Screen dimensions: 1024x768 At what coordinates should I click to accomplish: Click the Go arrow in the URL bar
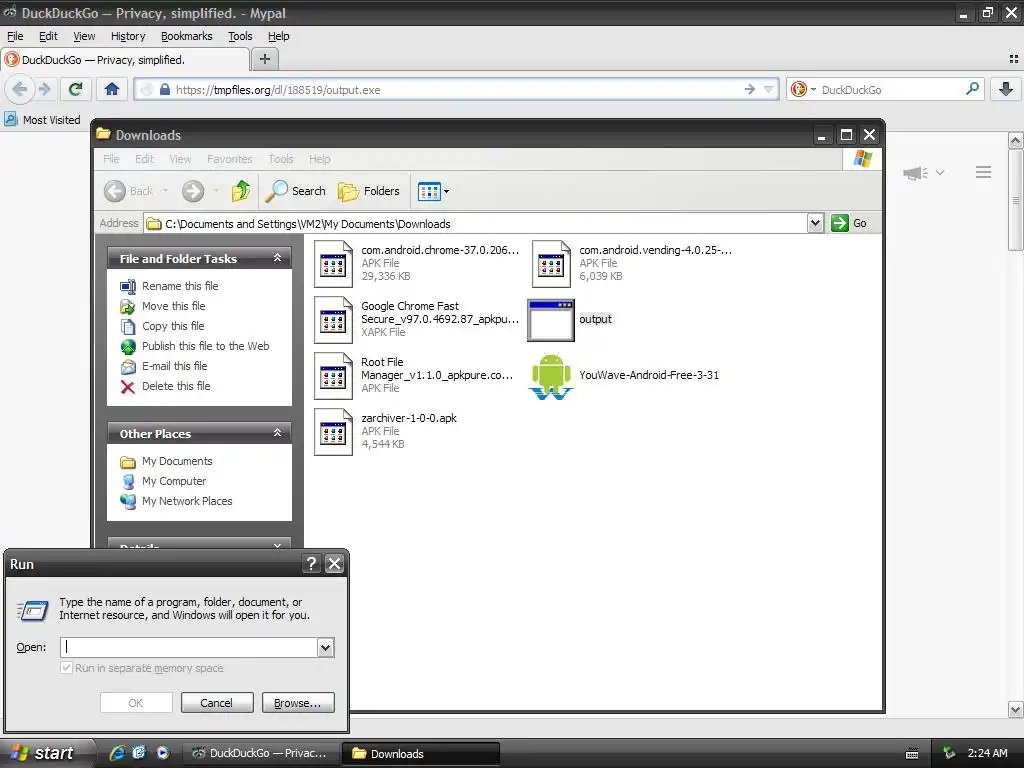point(750,89)
